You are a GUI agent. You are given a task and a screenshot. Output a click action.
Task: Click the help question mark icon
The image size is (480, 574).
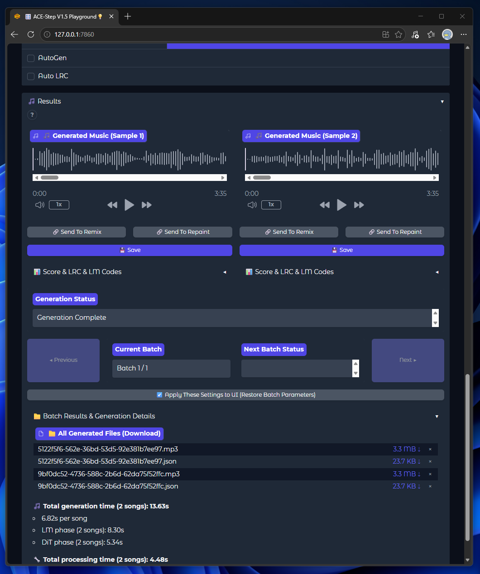pos(32,115)
